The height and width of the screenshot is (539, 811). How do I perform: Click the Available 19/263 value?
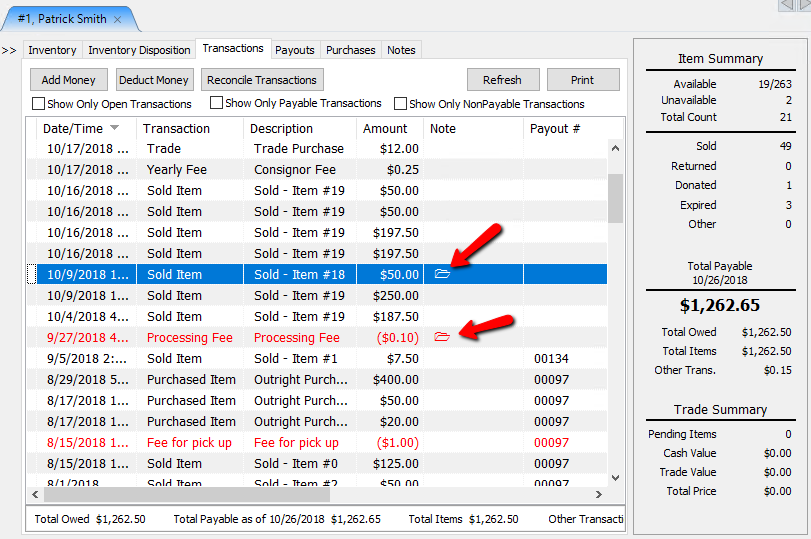[775, 84]
